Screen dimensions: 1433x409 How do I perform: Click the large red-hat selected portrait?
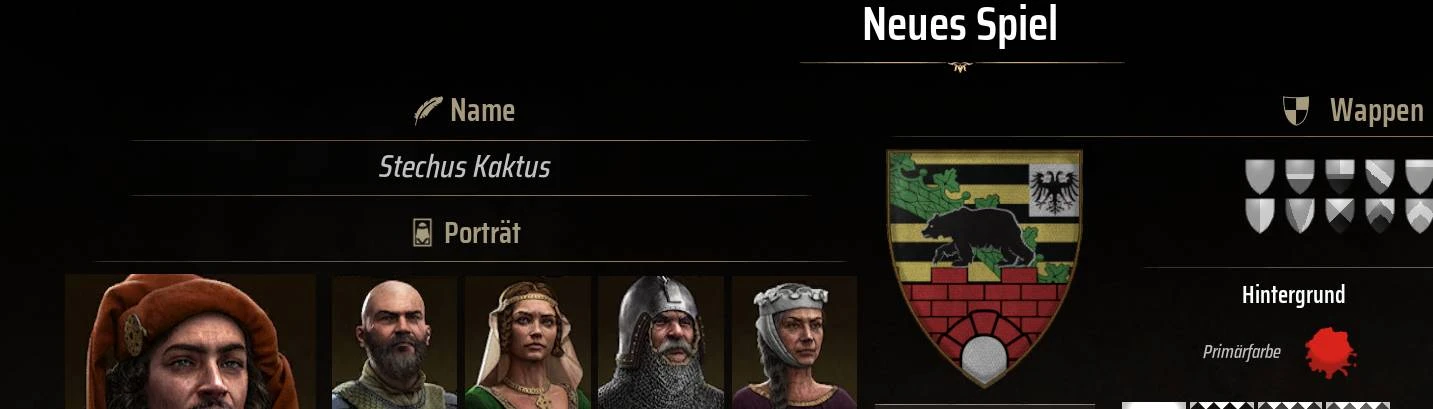coord(190,342)
